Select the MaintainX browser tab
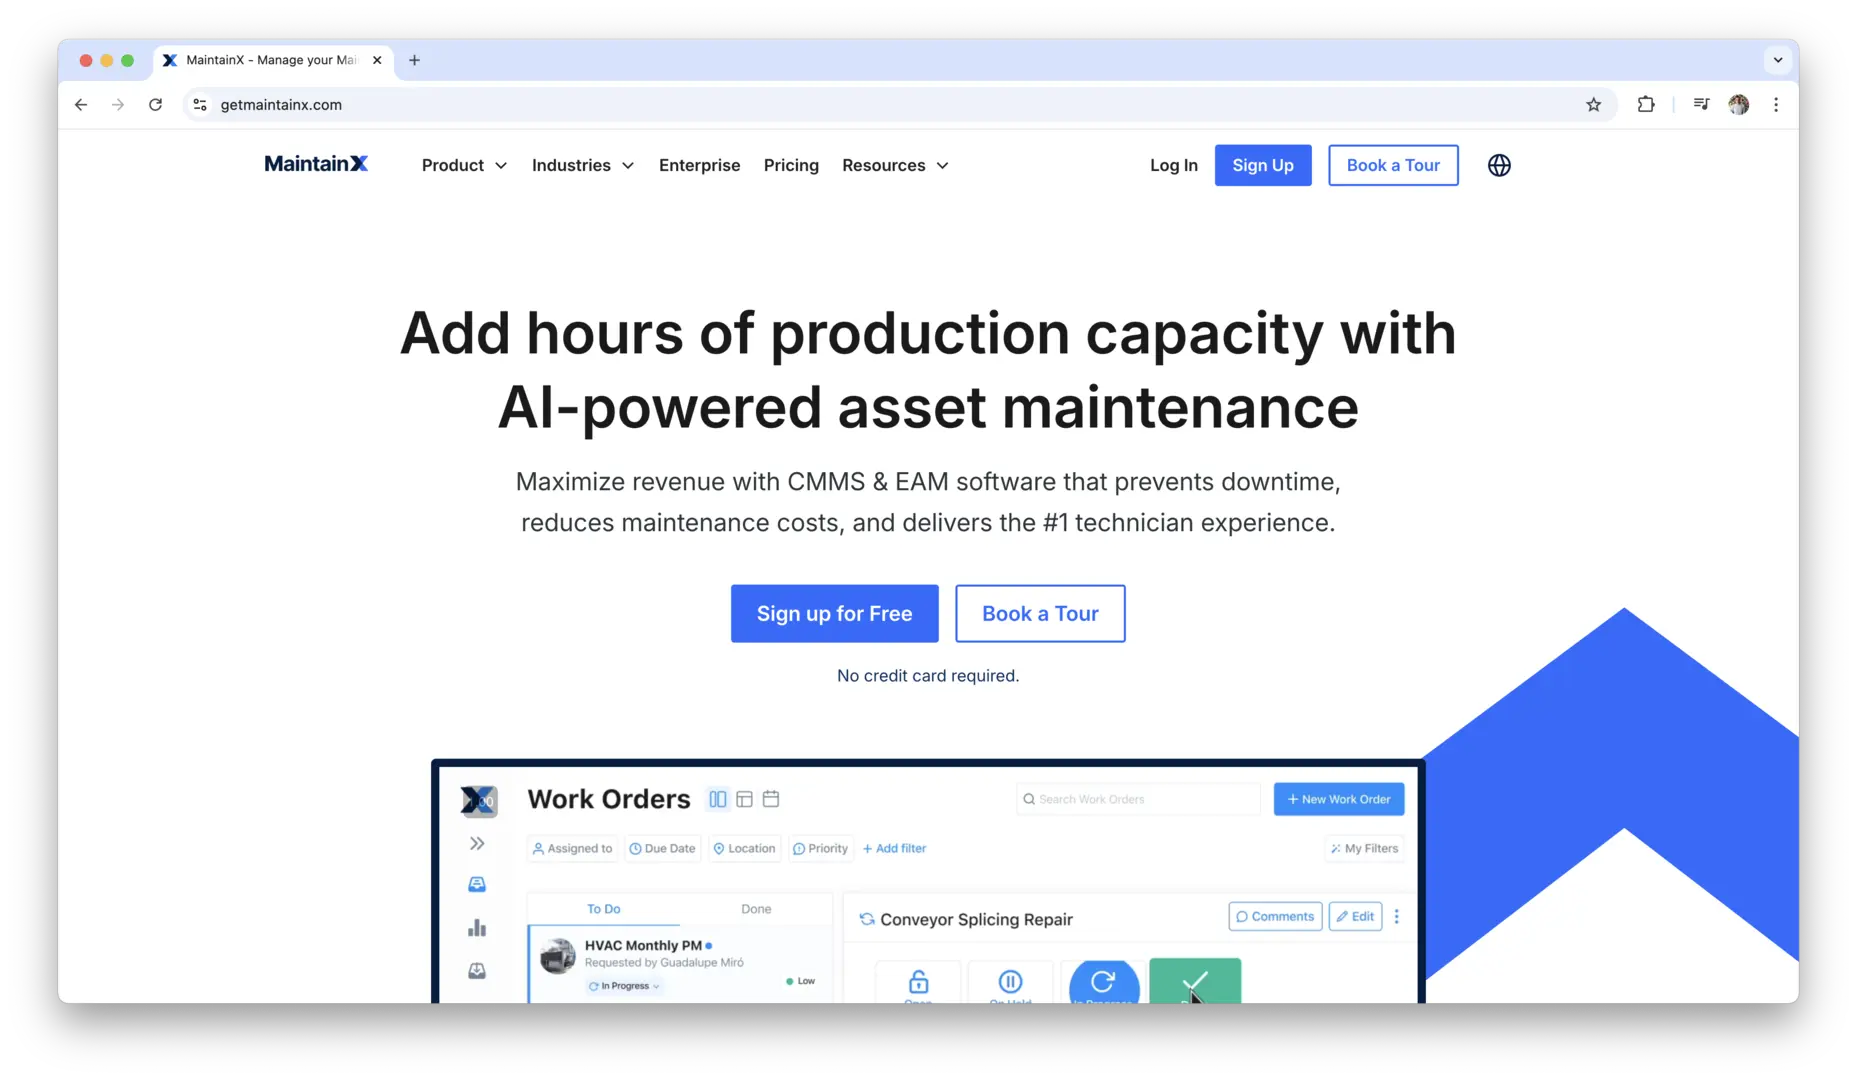The height and width of the screenshot is (1080, 1857). click(x=273, y=60)
